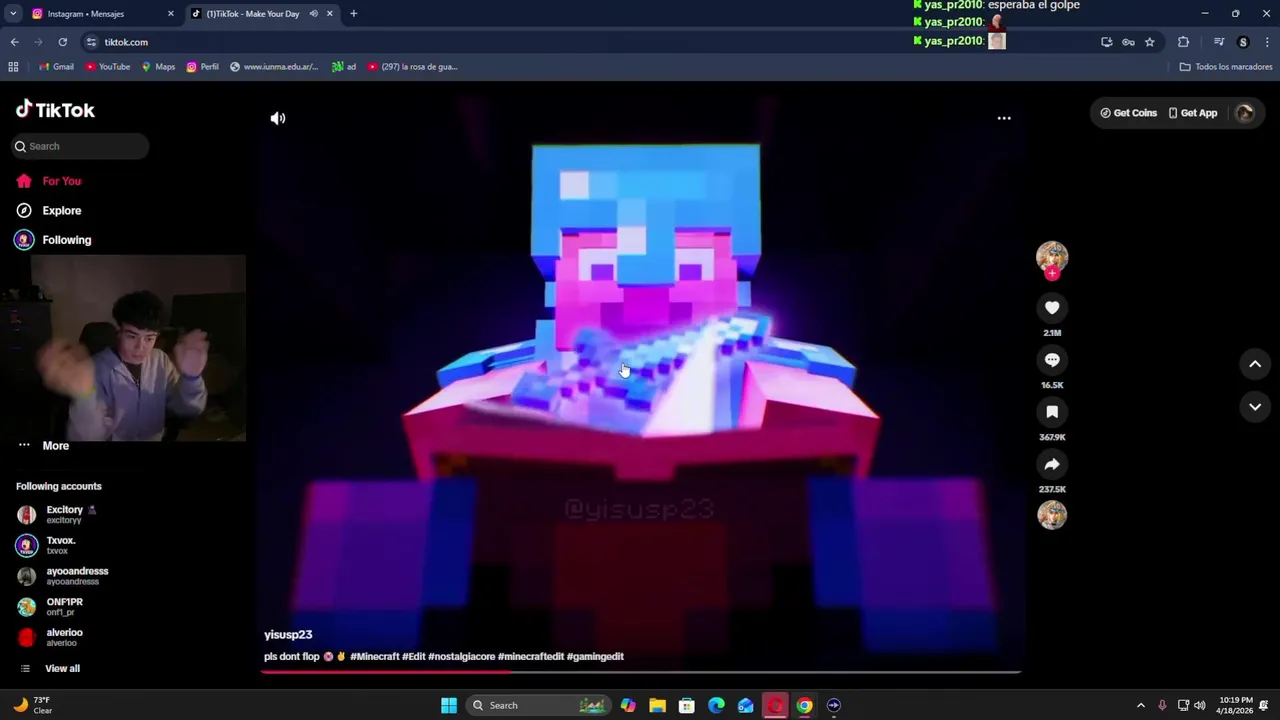Screen dimensions: 1280x720
Task: Open File Explorer from taskbar
Action: (x=657, y=705)
